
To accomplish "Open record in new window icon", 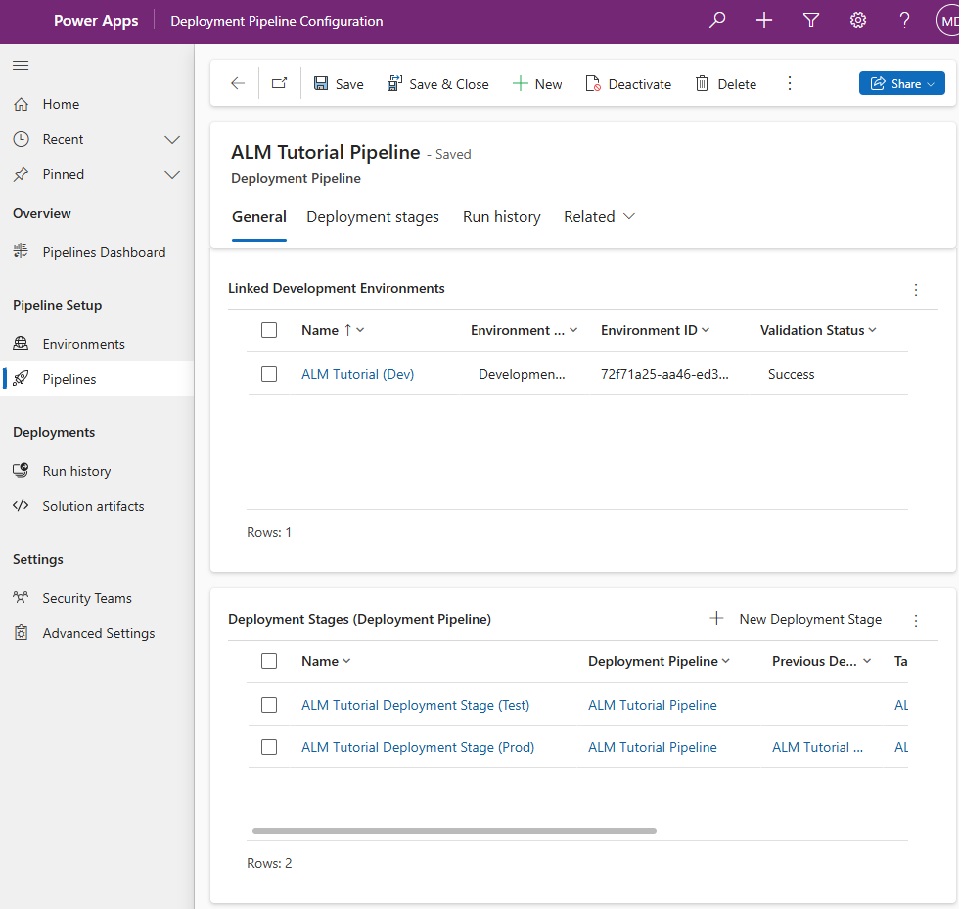I will pos(279,83).
